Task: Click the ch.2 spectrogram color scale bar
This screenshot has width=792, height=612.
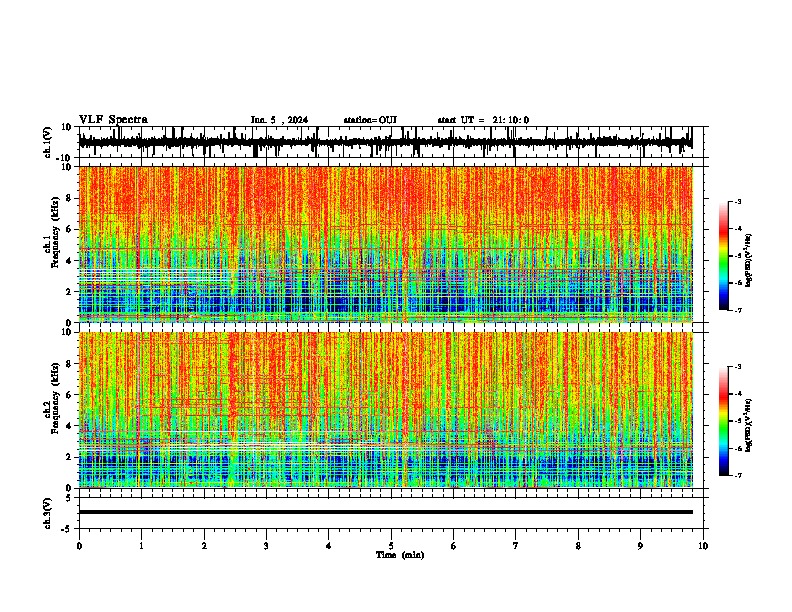Action: [x=723, y=421]
